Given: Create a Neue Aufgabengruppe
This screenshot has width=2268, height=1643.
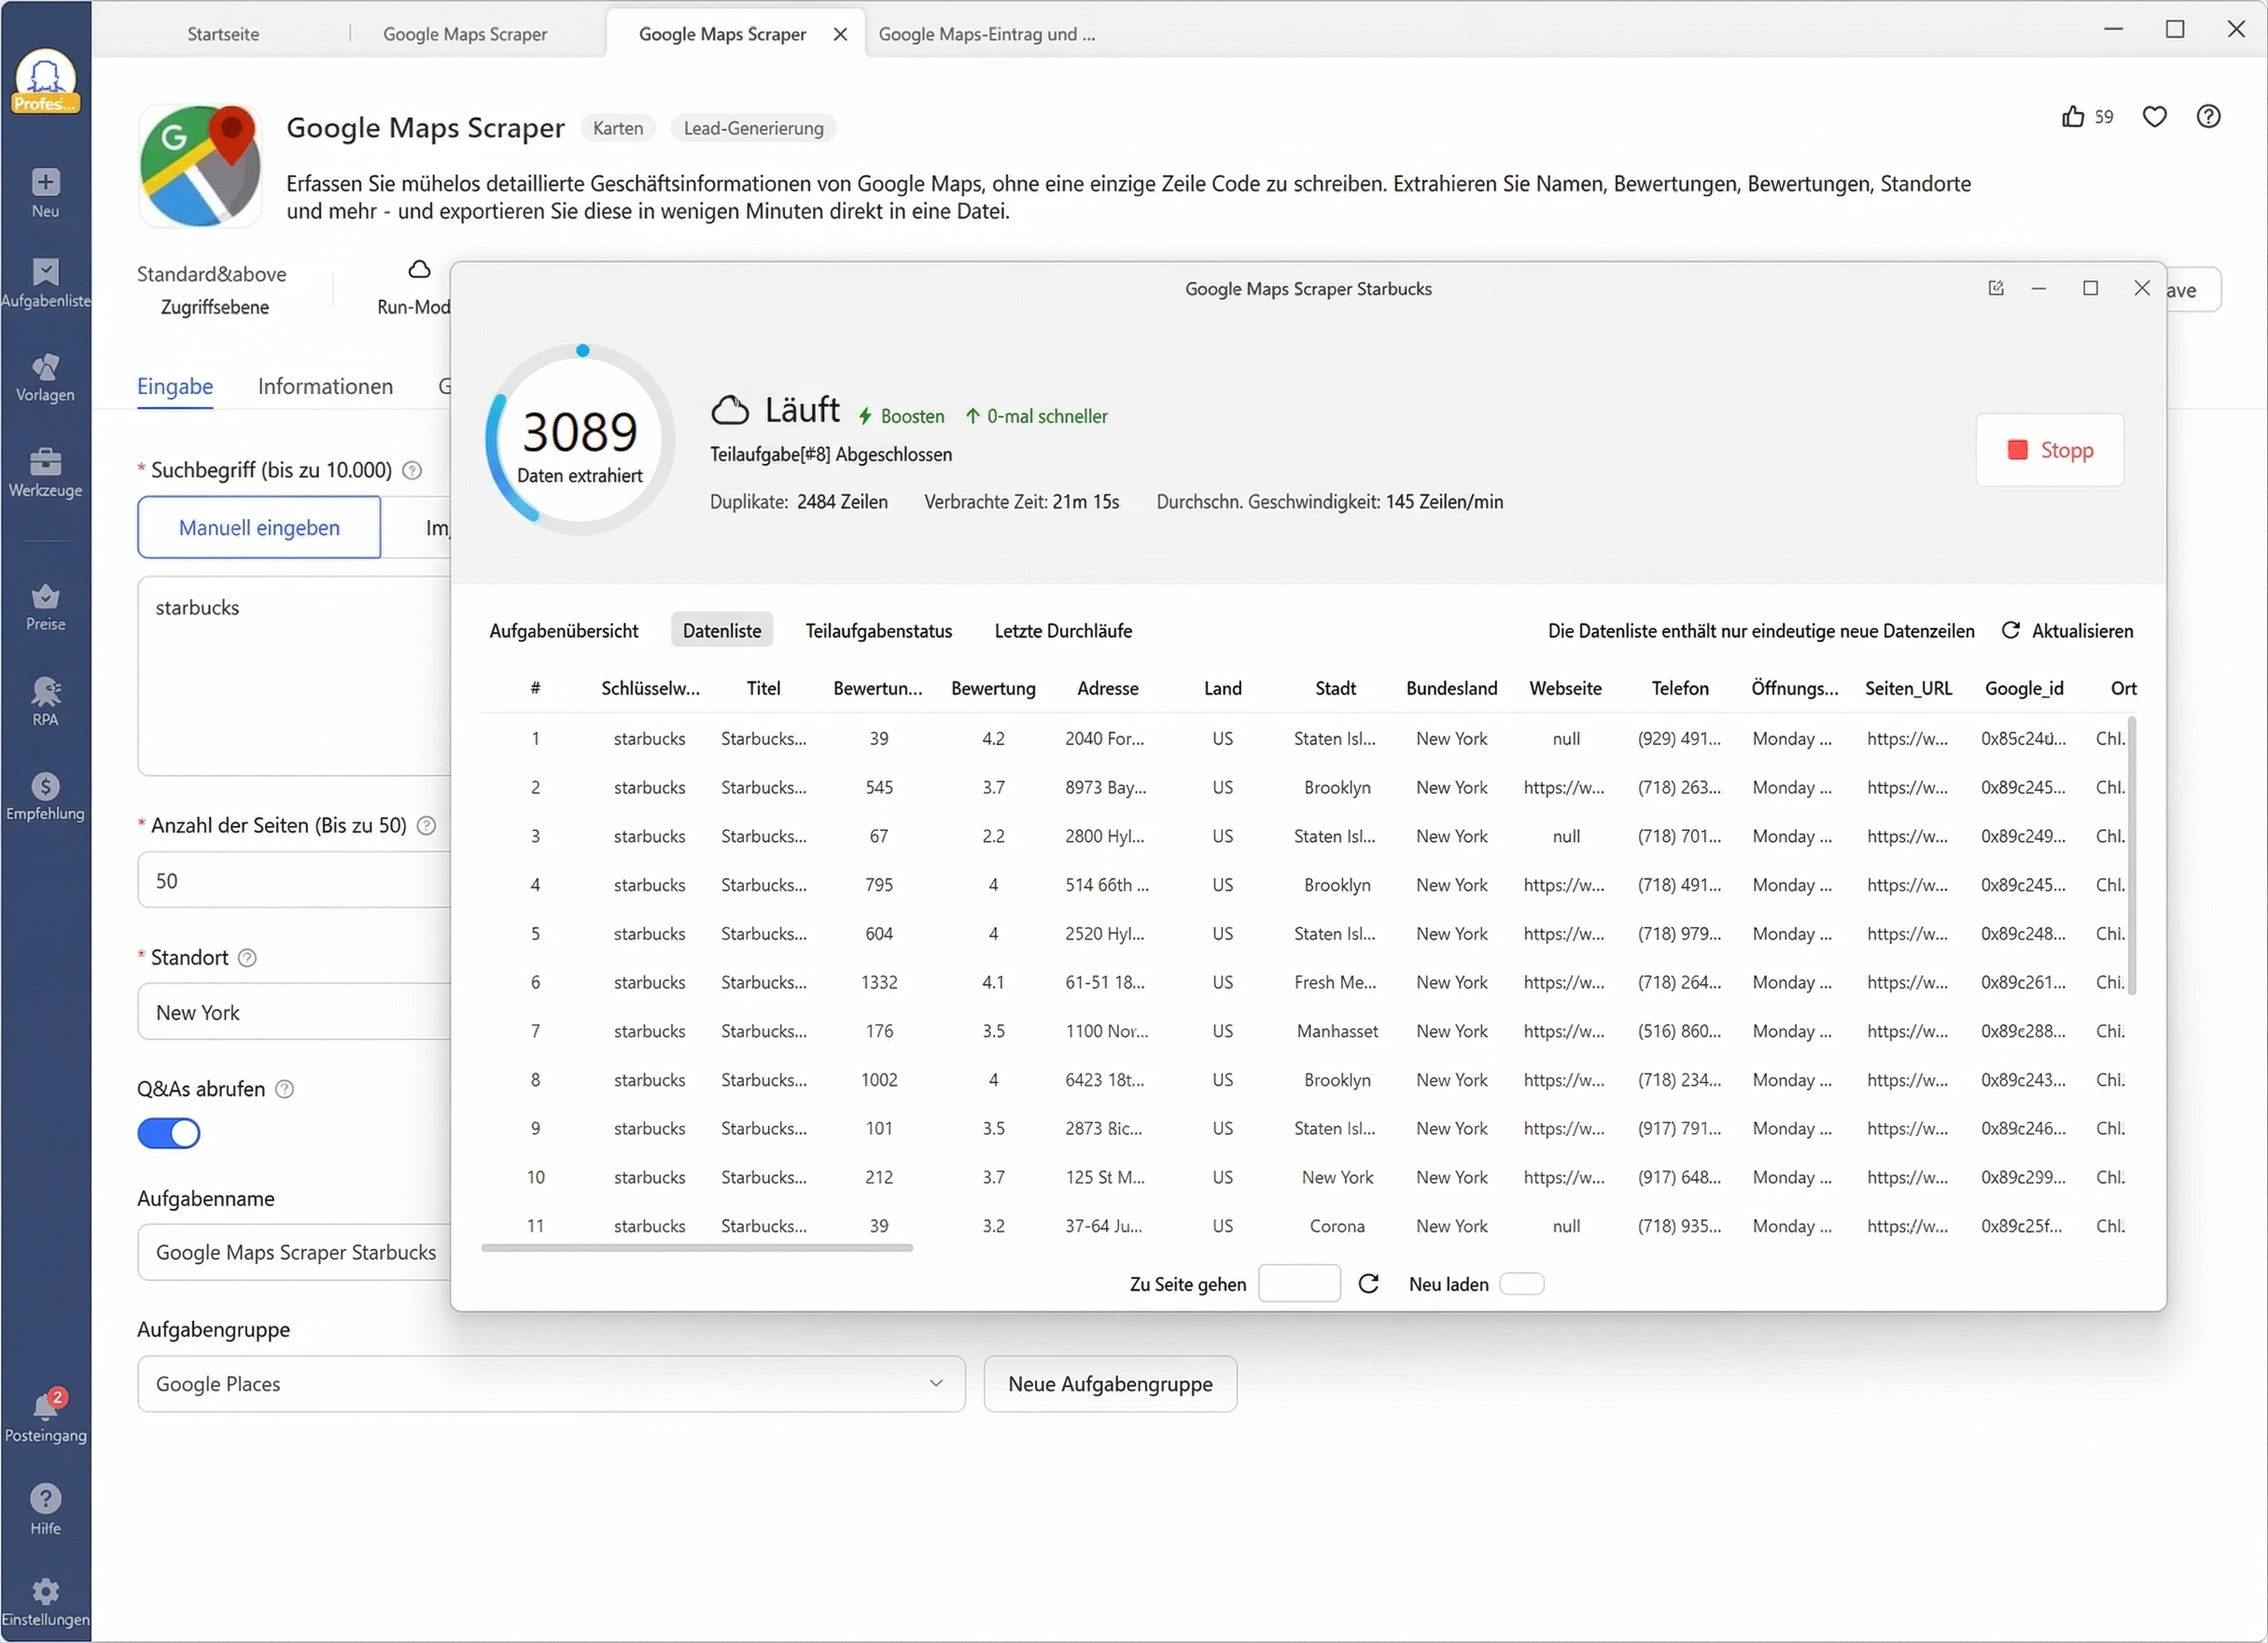Looking at the screenshot, I should 1109,1383.
